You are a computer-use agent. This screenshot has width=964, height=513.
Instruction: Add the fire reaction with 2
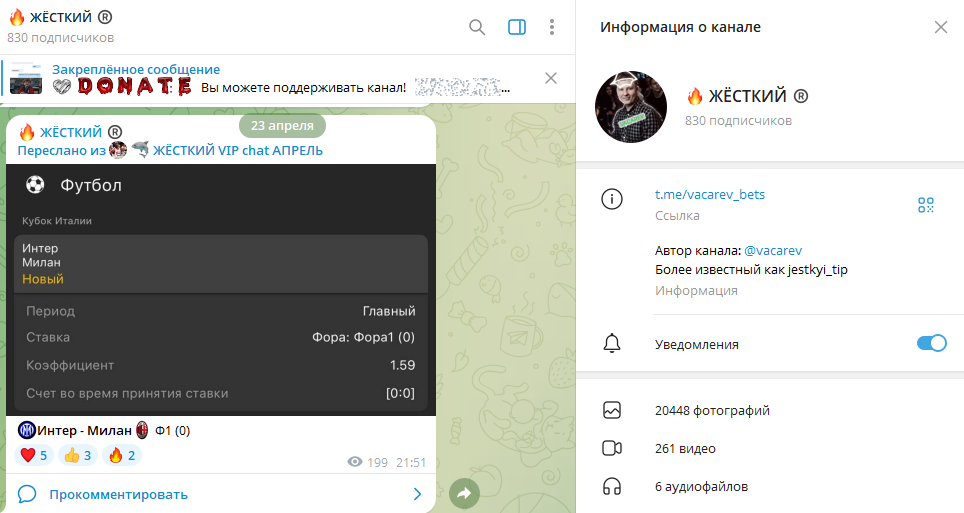122,455
